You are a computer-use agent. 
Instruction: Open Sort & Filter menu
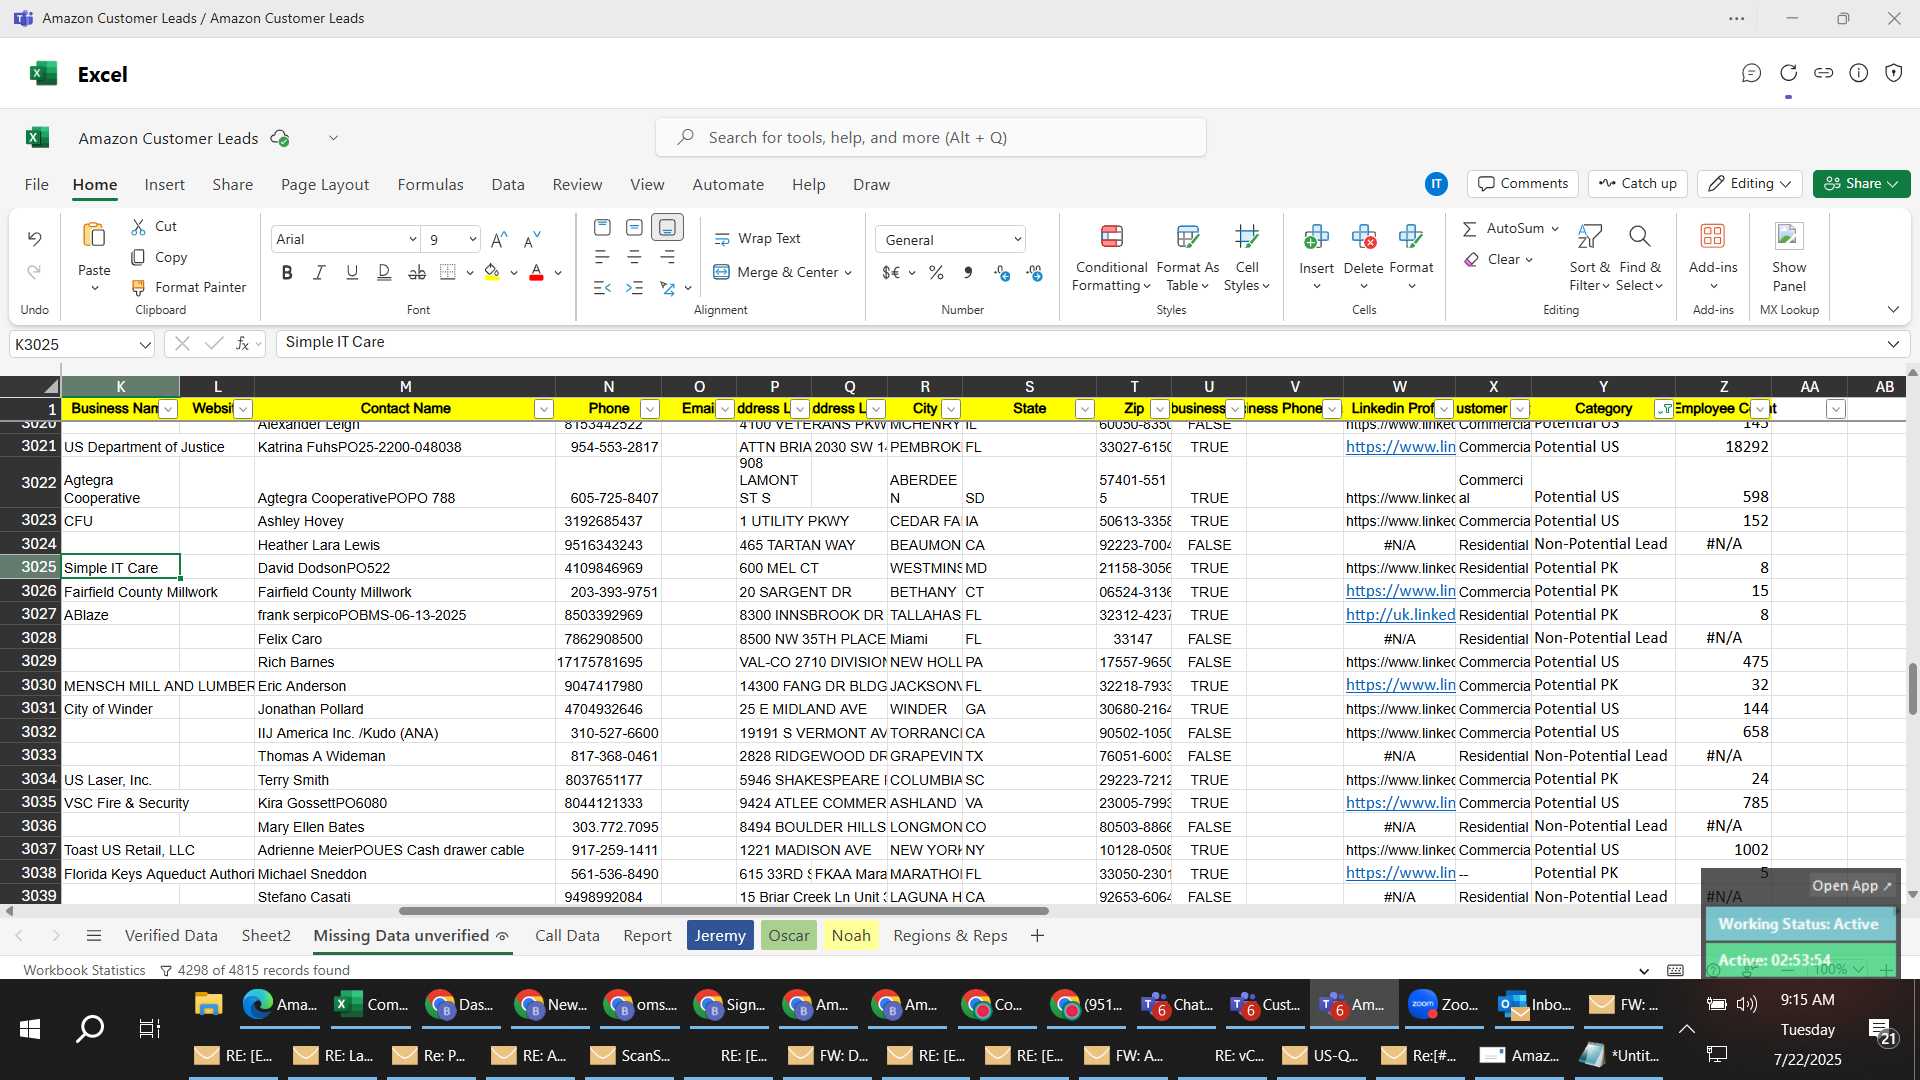point(1589,258)
